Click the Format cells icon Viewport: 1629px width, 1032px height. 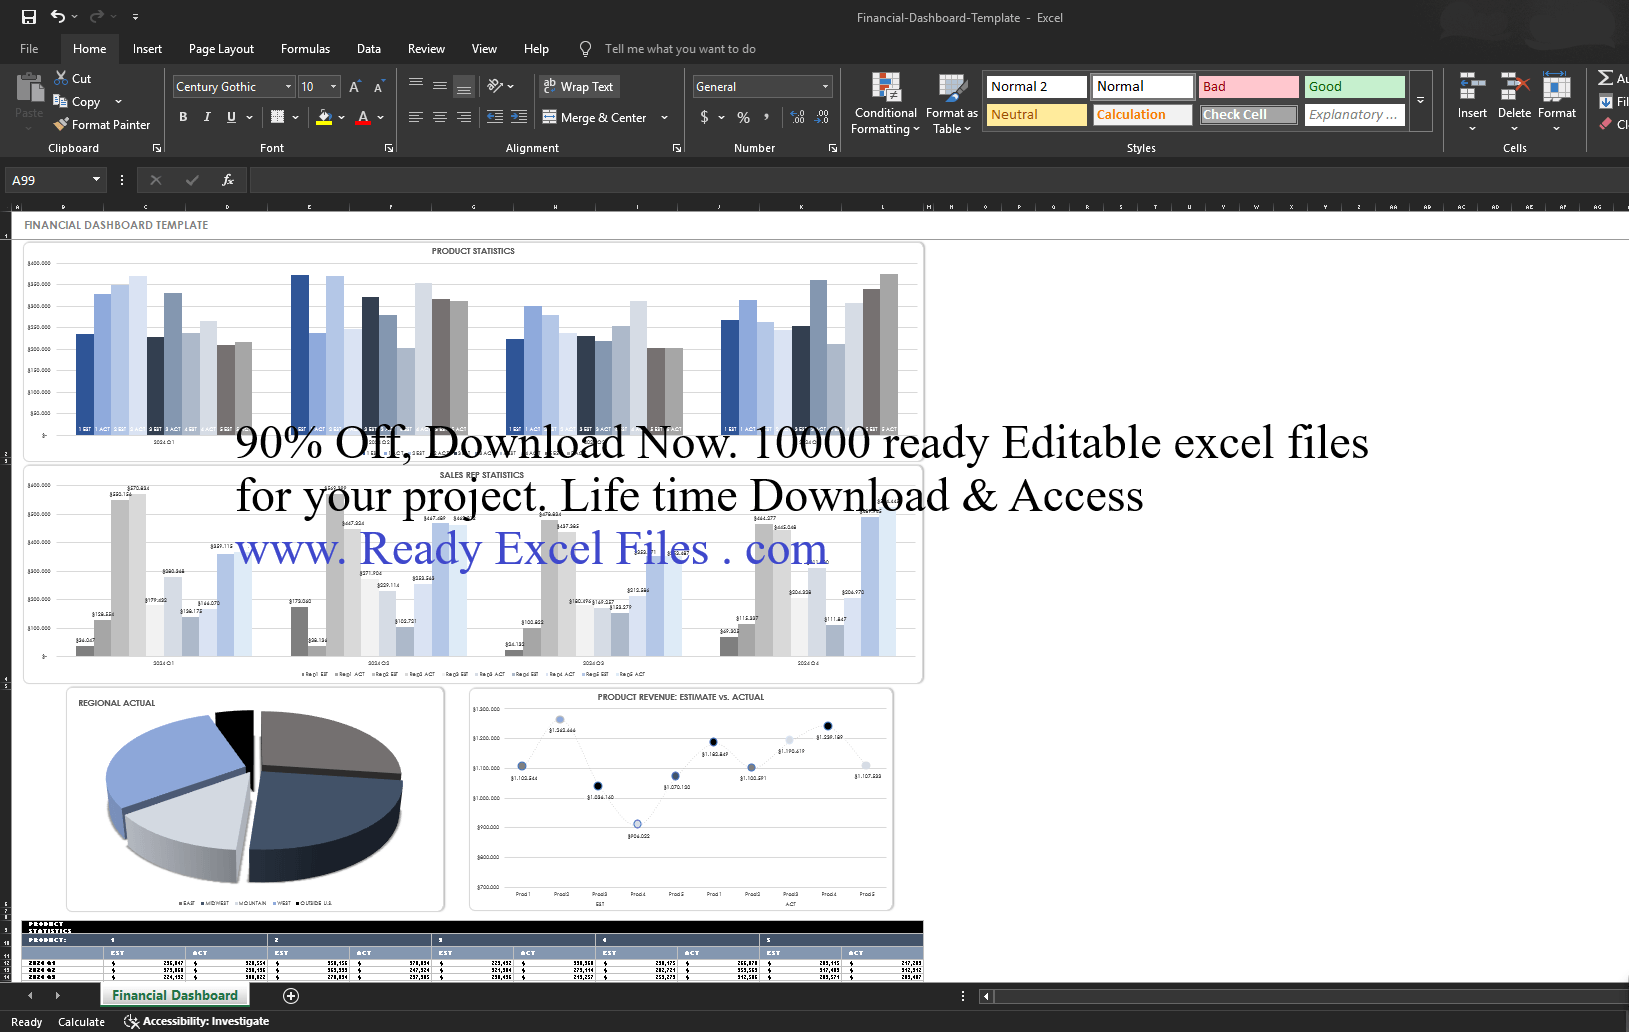(1556, 87)
